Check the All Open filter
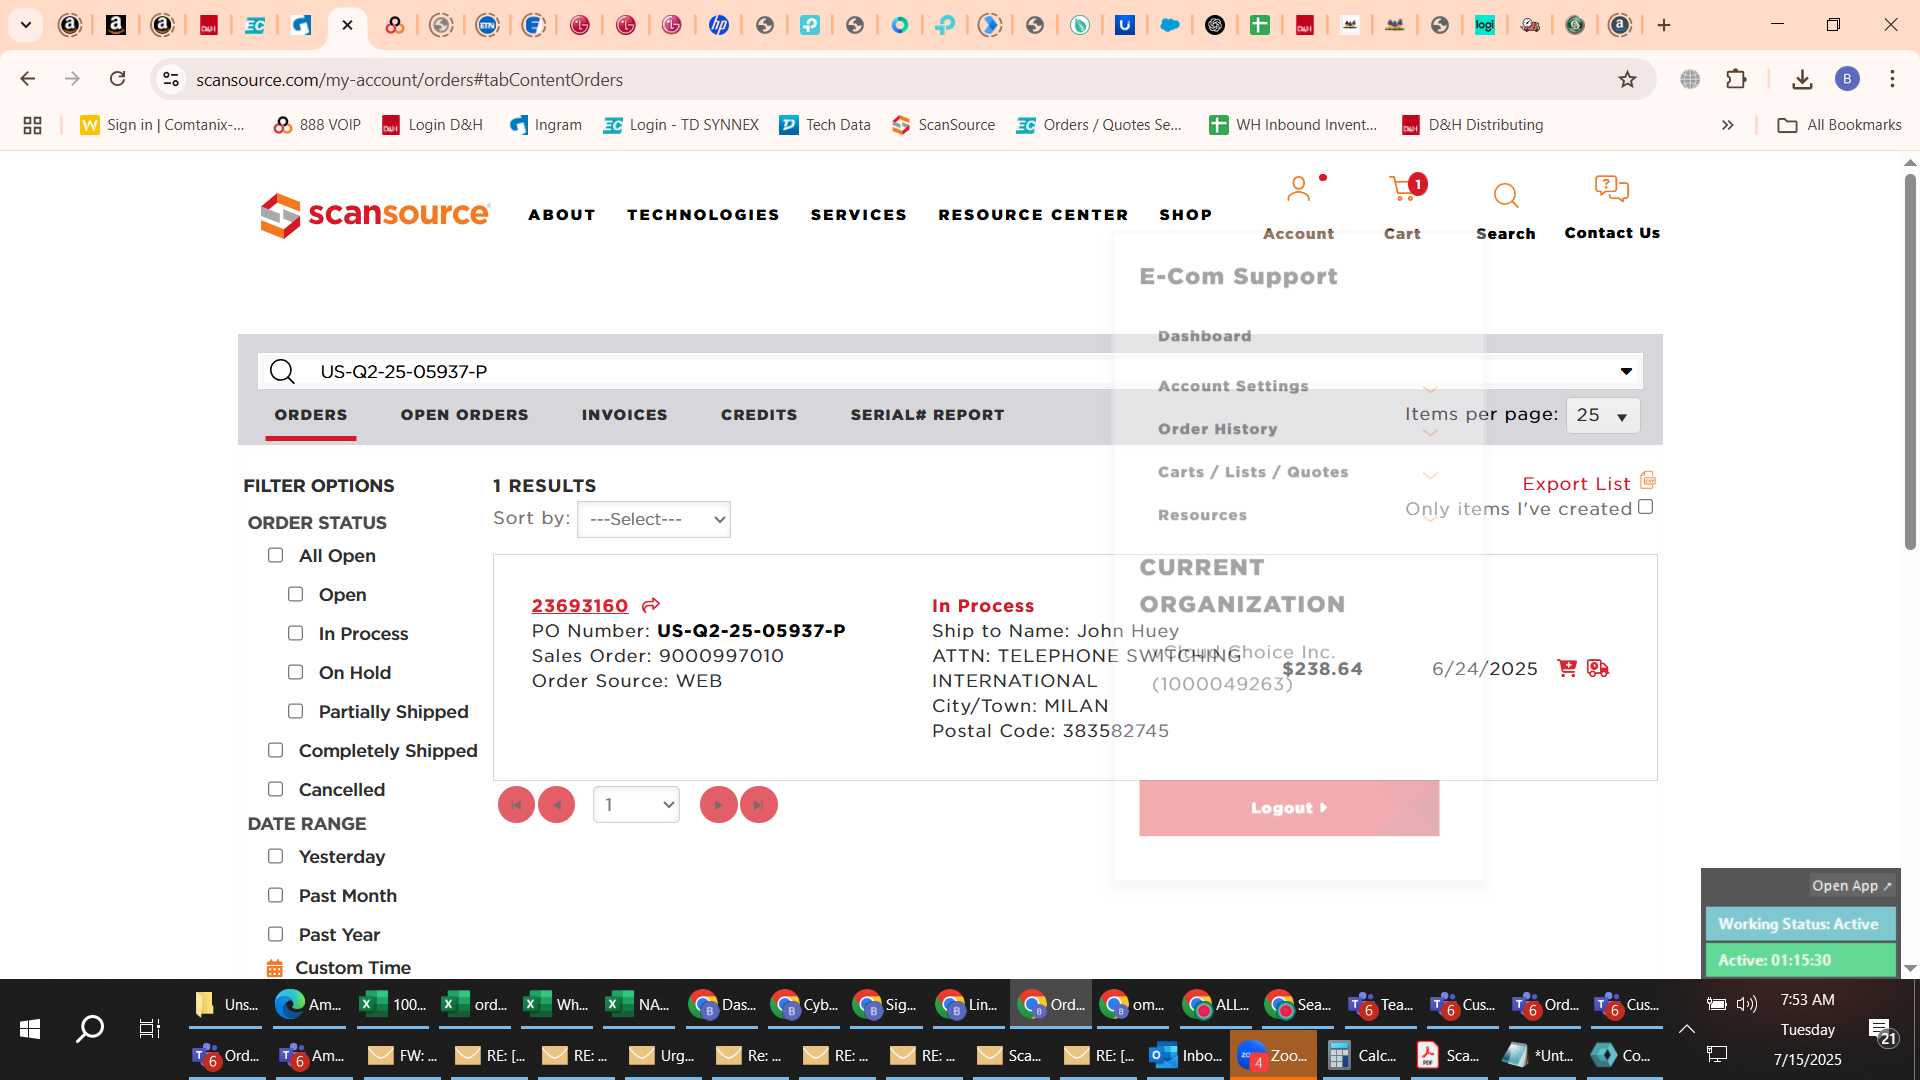Screen dimensions: 1920x1080 (x=275, y=555)
